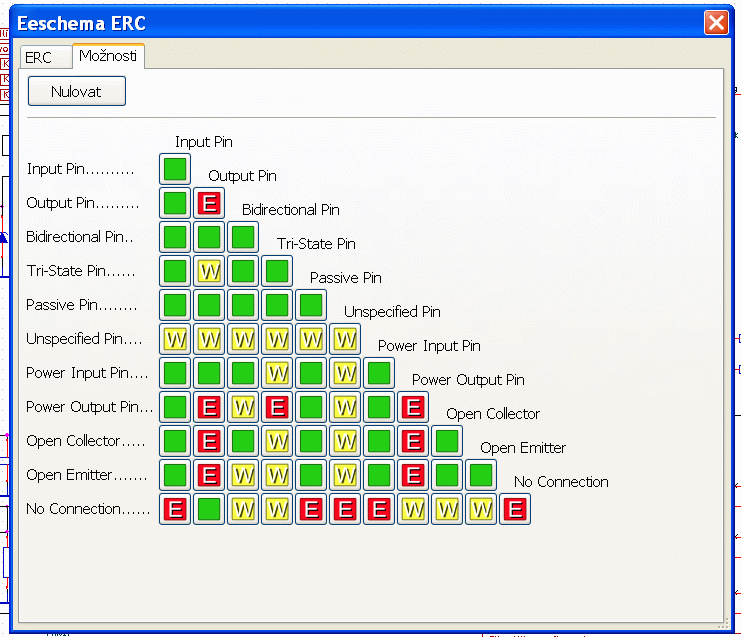Toggle Passive Pin row, Input Pin column cell
741x637 pixels.
[x=175, y=305]
